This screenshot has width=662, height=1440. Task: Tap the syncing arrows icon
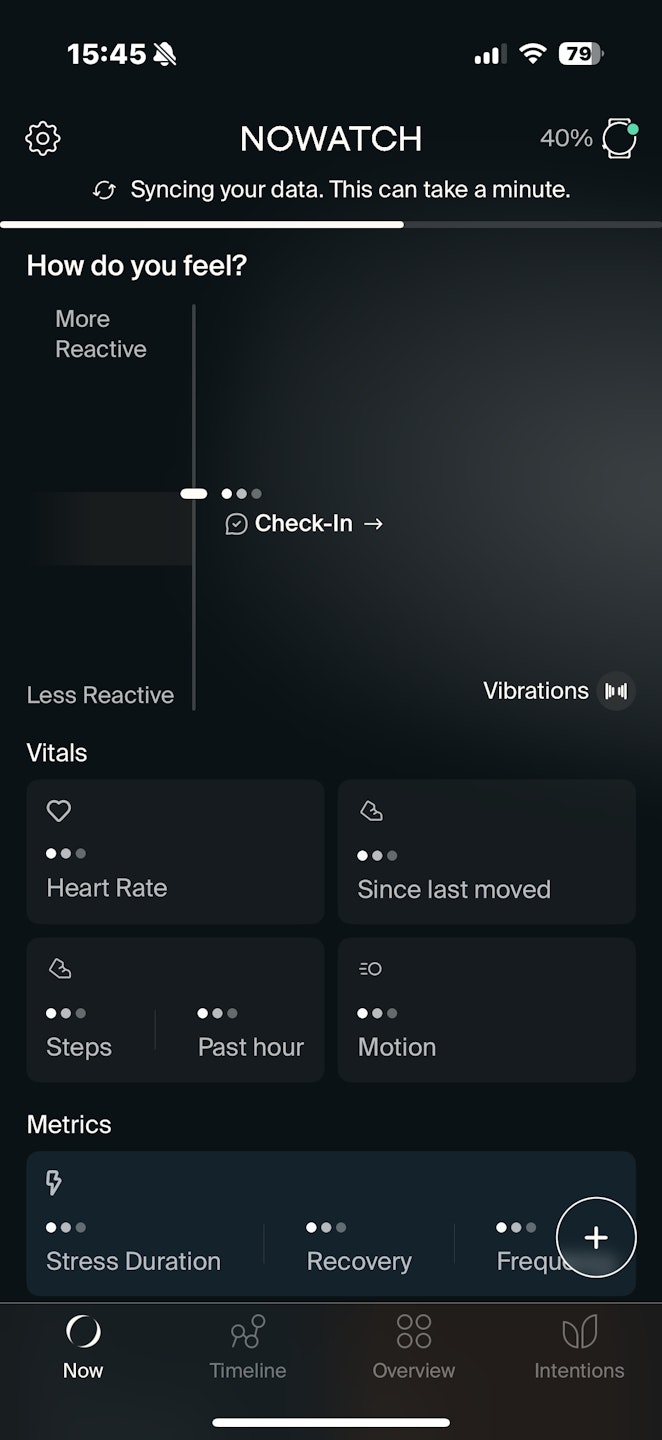(104, 190)
